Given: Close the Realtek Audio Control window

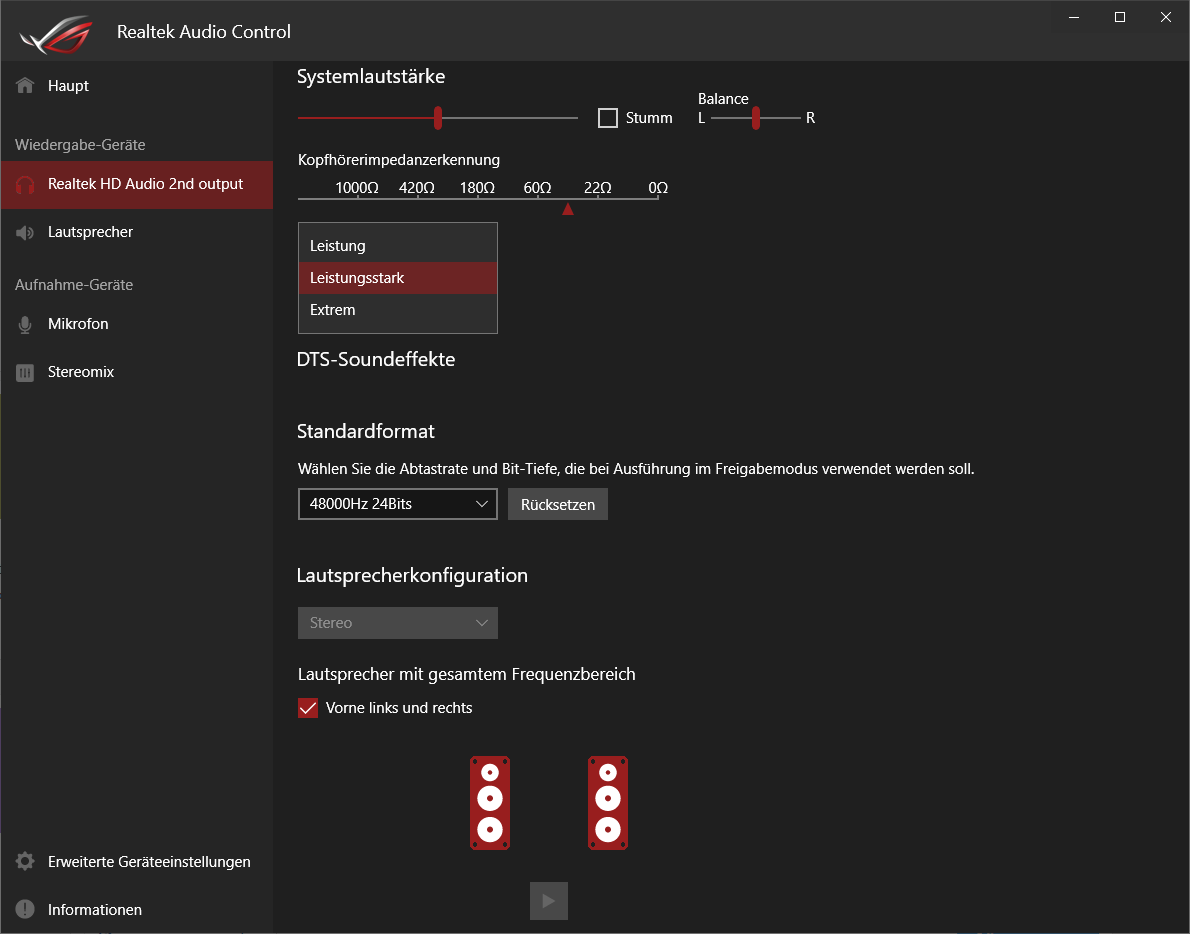Looking at the screenshot, I should (x=1166, y=17).
